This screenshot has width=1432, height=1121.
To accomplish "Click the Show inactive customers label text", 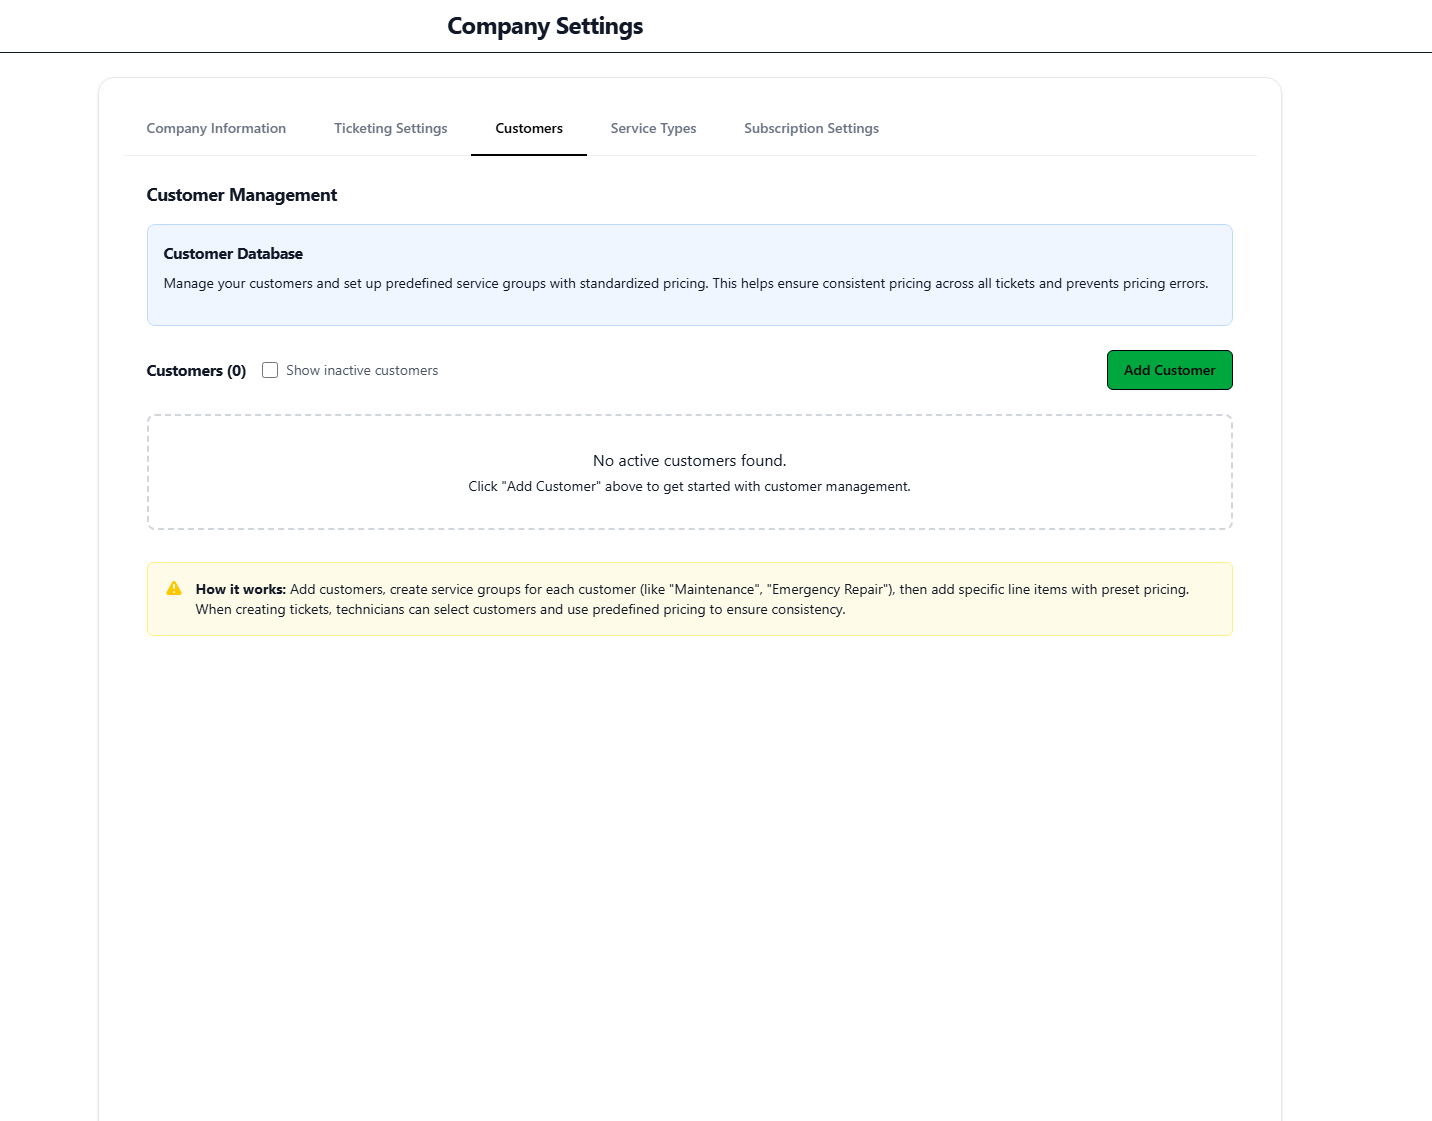I will pyautogui.click(x=362, y=370).
